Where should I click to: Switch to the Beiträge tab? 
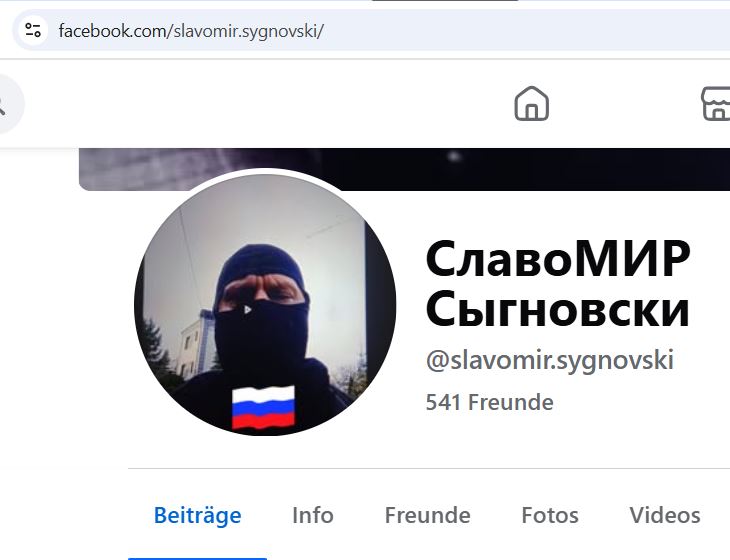pyautogui.click(x=197, y=515)
